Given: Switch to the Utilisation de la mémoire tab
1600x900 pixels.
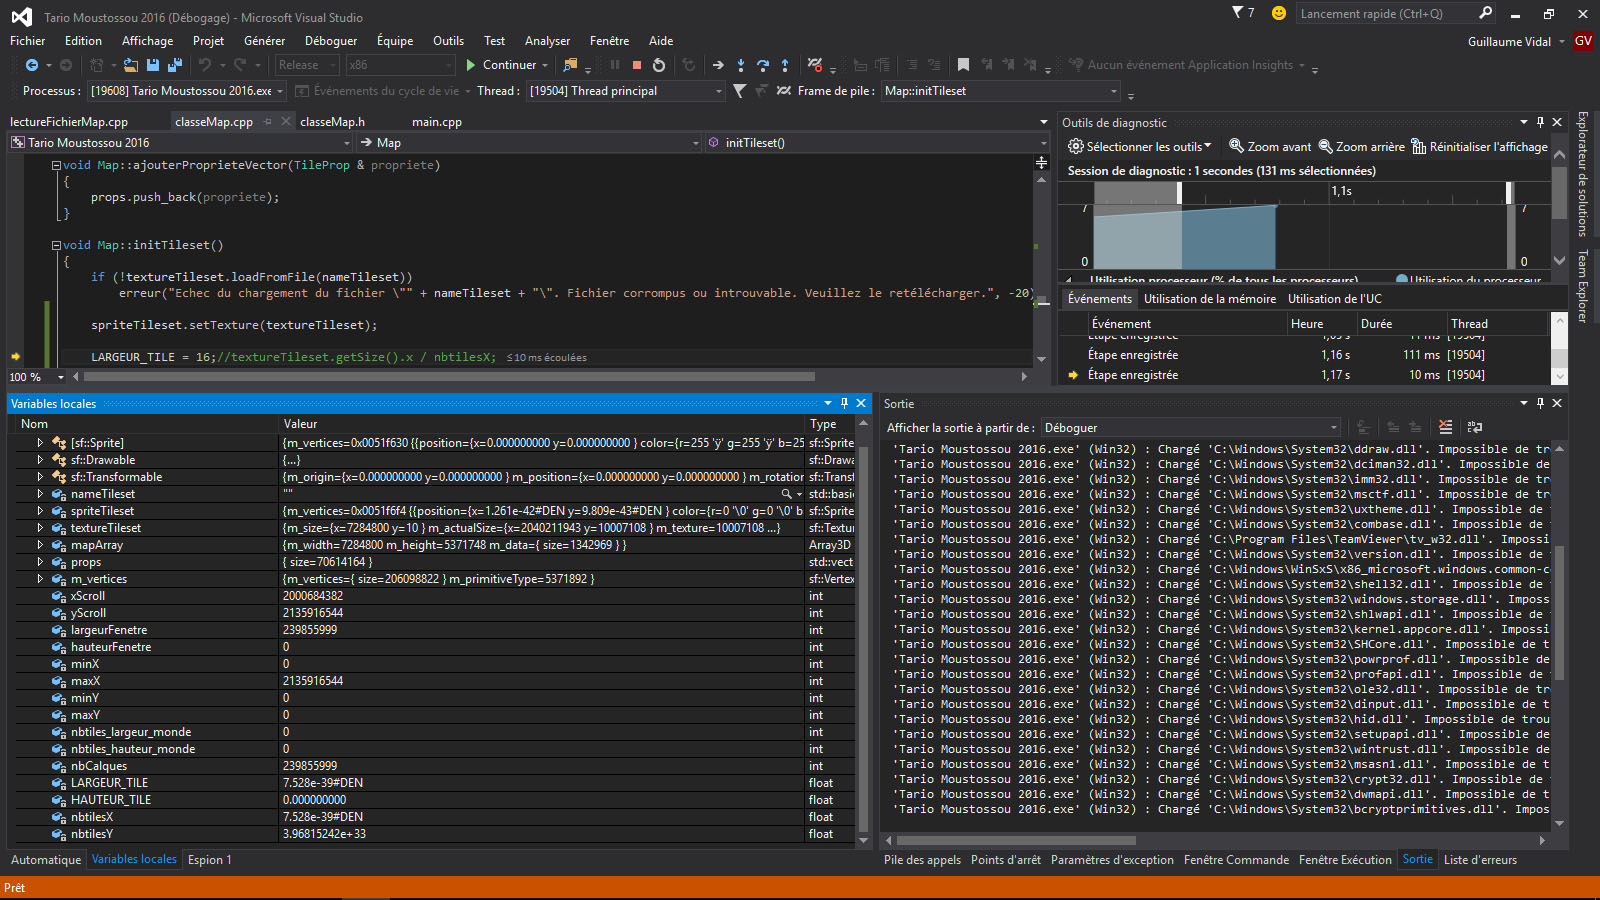Looking at the screenshot, I should click(1210, 299).
